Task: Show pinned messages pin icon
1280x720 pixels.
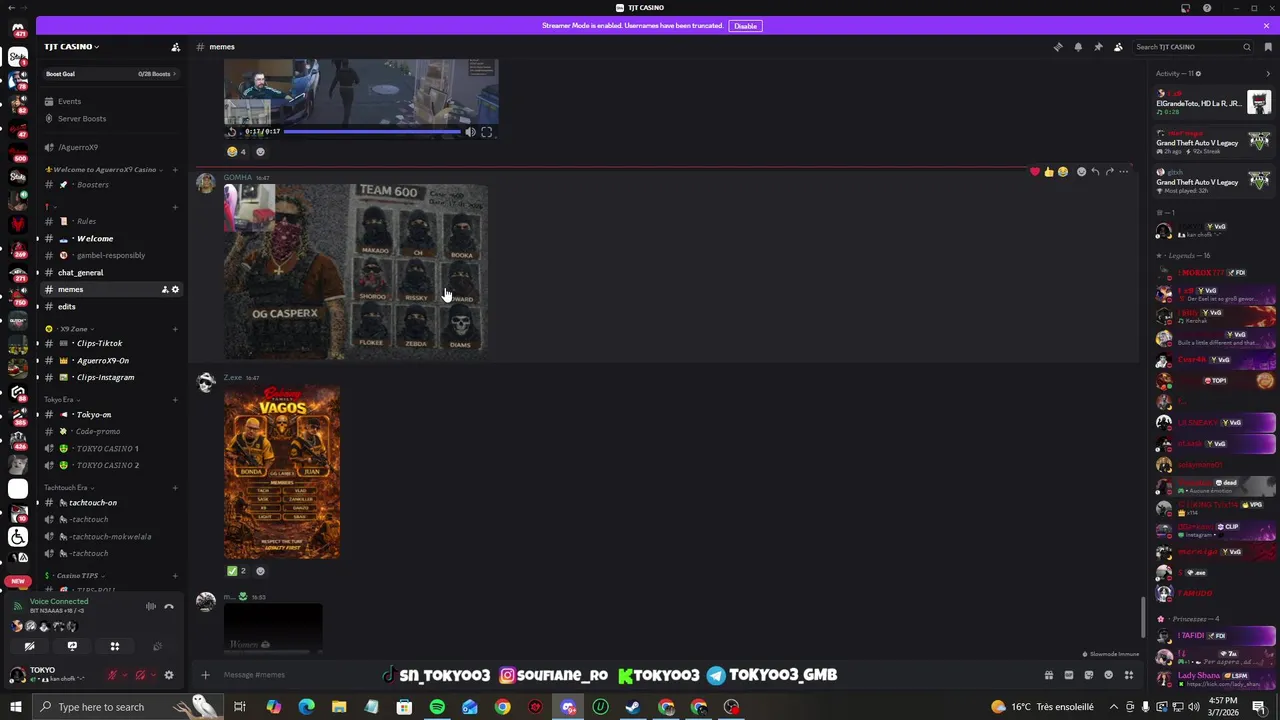Action: tap(1098, 47)
